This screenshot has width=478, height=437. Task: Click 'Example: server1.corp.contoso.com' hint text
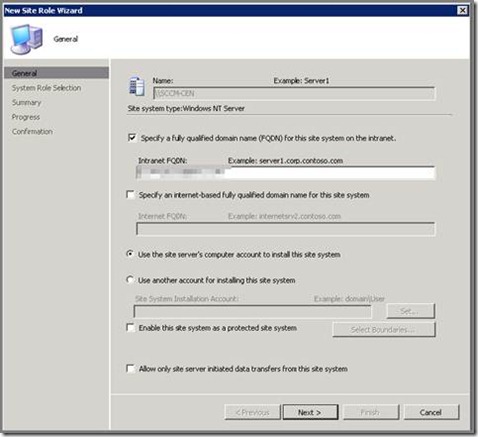tap(285, 161)
